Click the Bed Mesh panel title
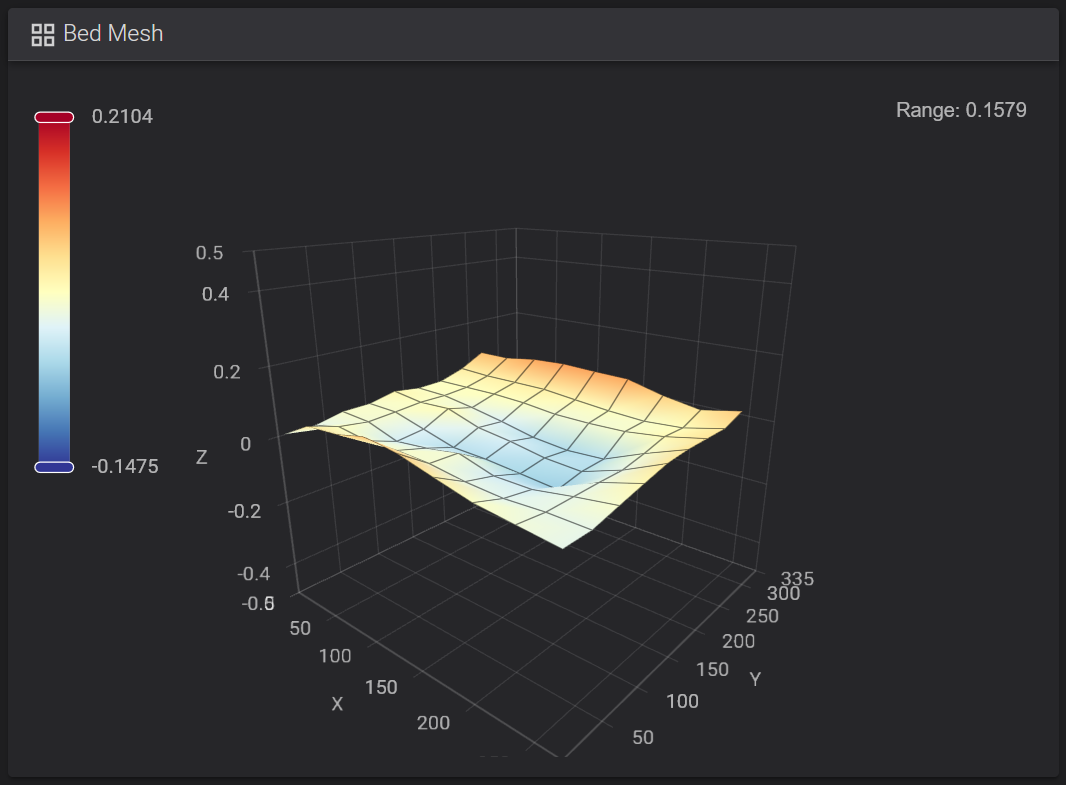1066x785 pixels. (x=113, y=33)
